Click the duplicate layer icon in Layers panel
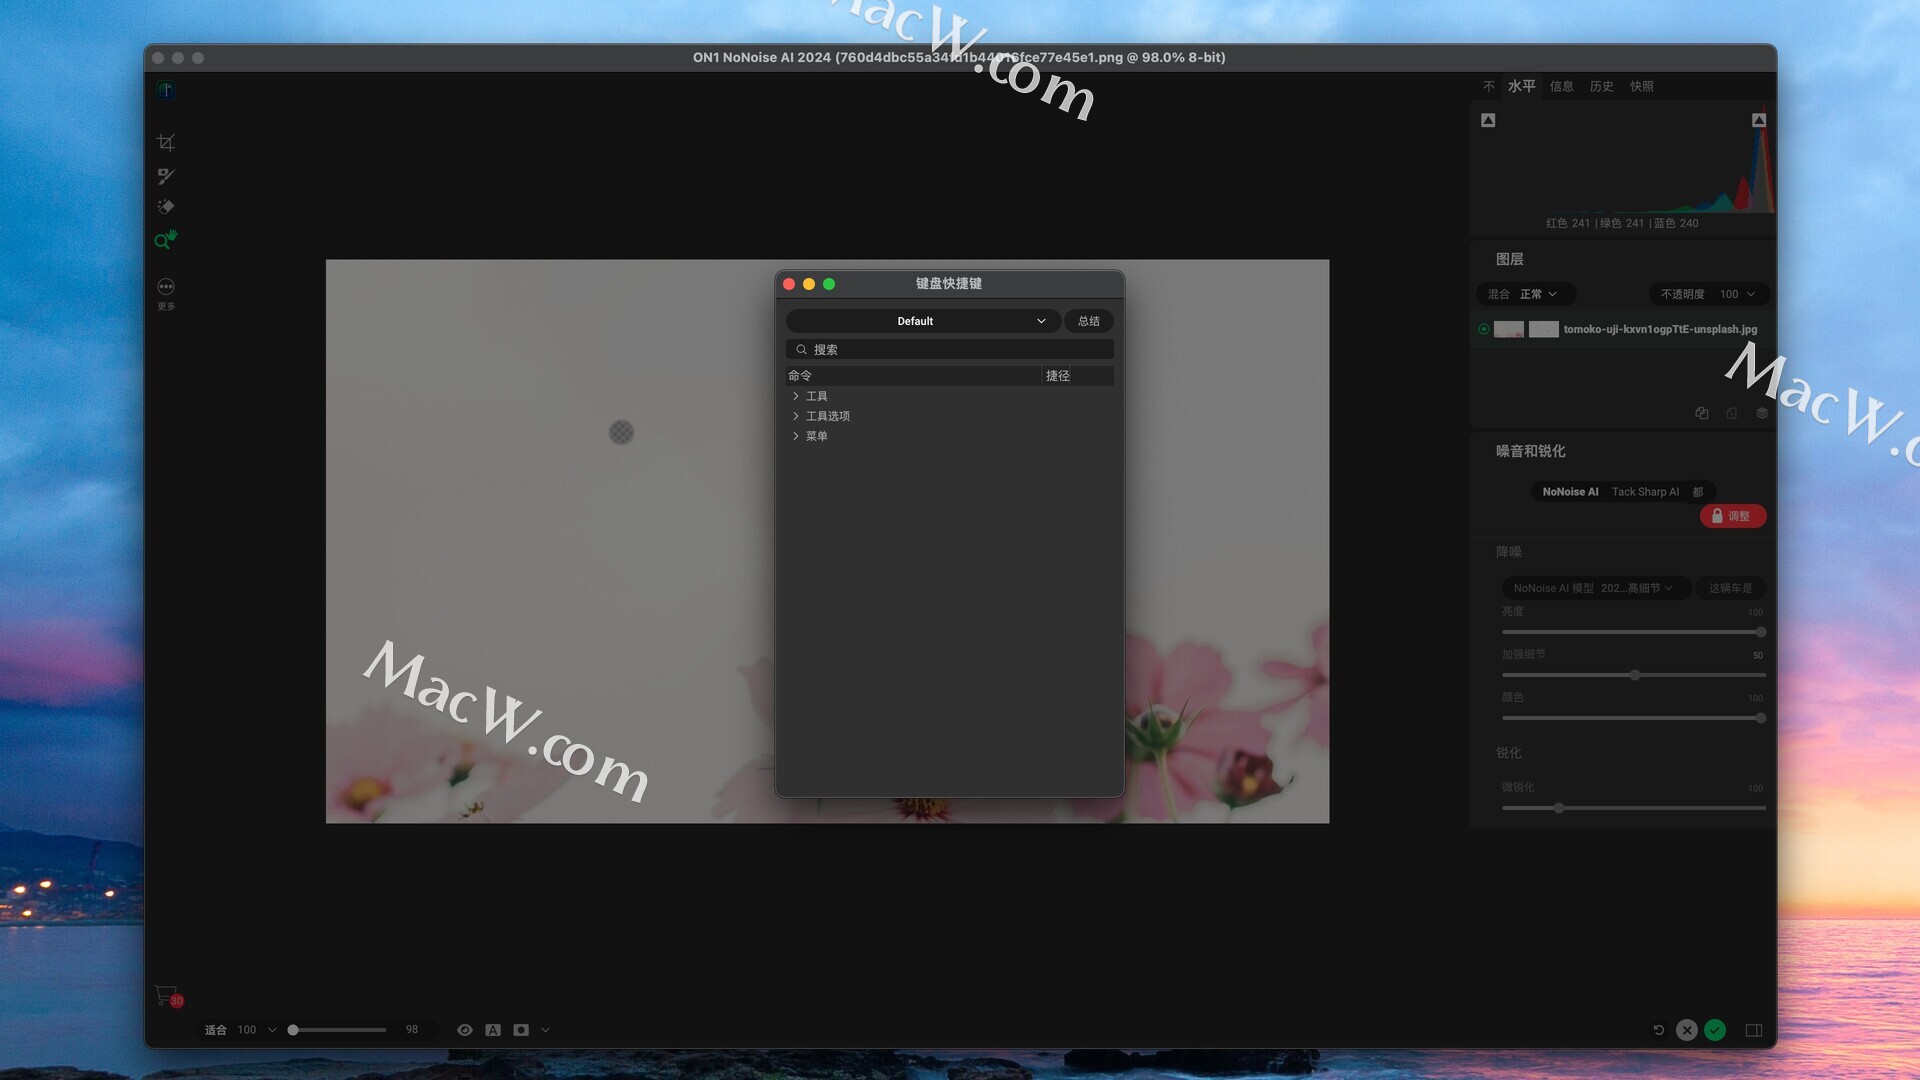The height and width of the screenshot is (1080, 1920). pyautogui.click(x=1702, y=413)
